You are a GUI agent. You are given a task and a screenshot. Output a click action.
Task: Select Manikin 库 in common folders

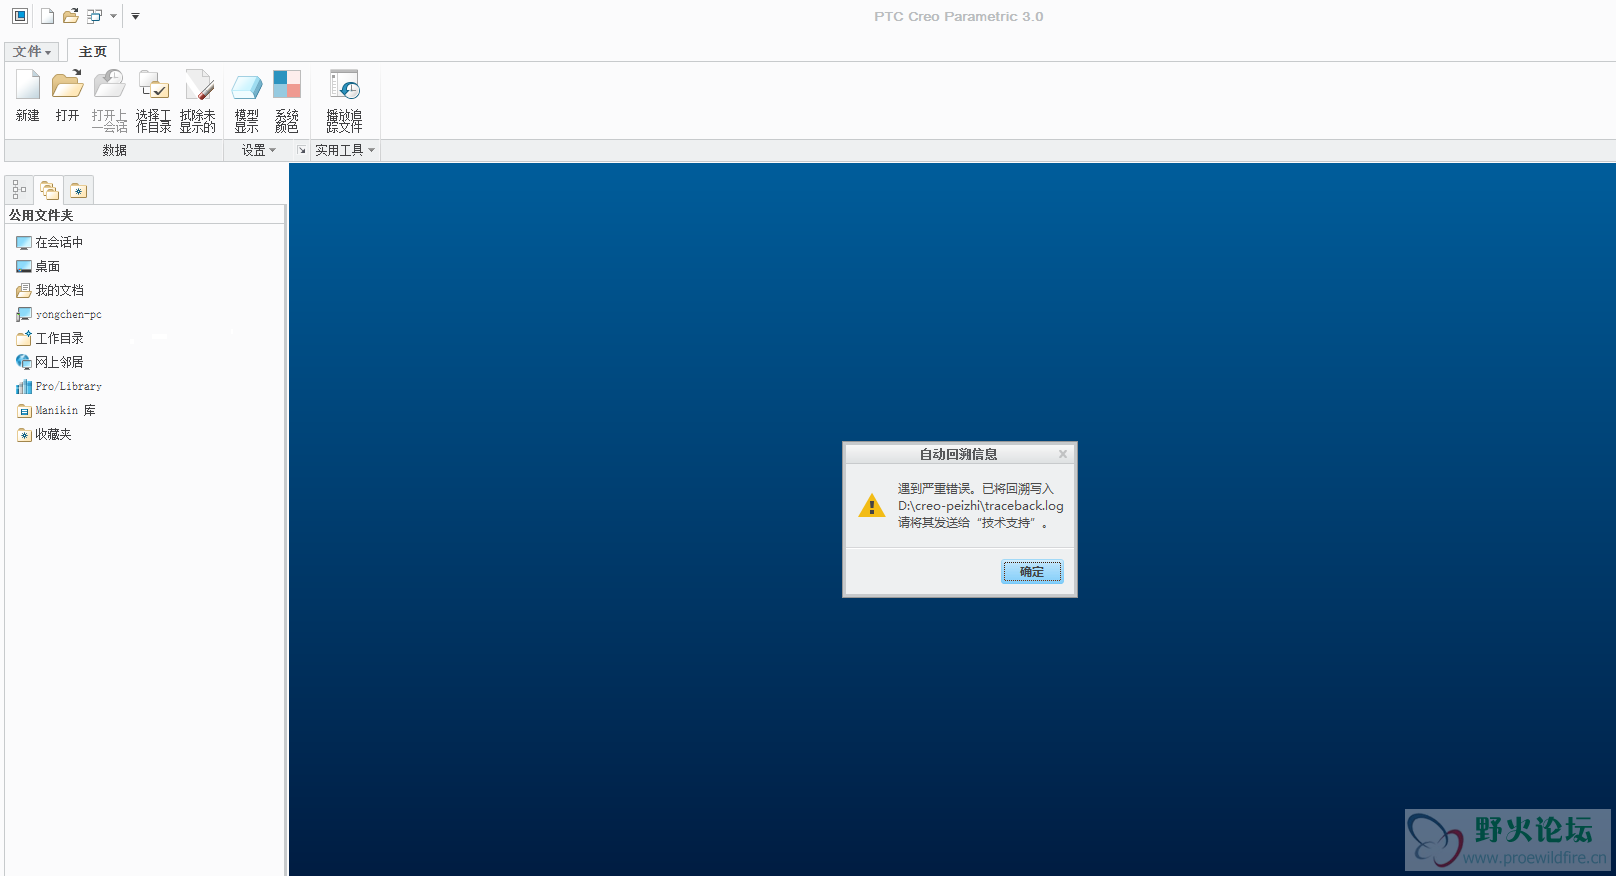point(56,410)
